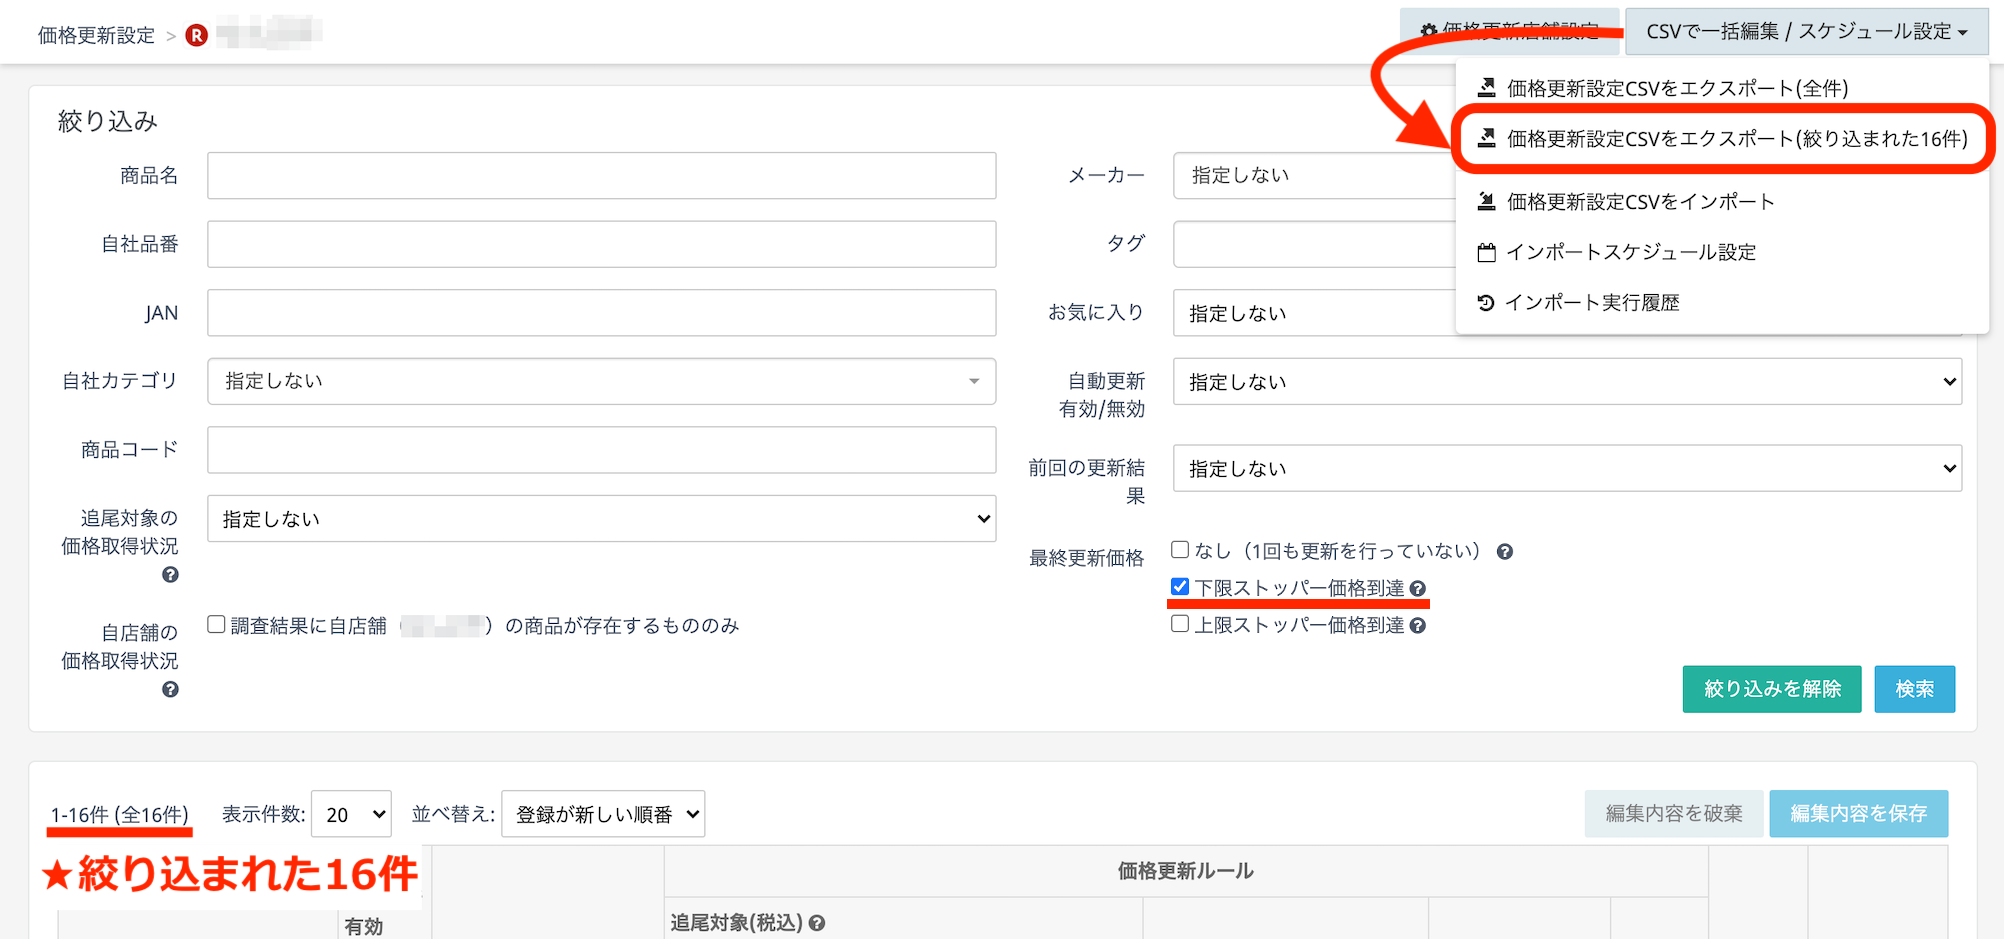Enable the 上限ストッパー価格到達 checkbox
The width and height of the screenshot is (2004, 939).
pyautogui.click(x=1180, y=624)
